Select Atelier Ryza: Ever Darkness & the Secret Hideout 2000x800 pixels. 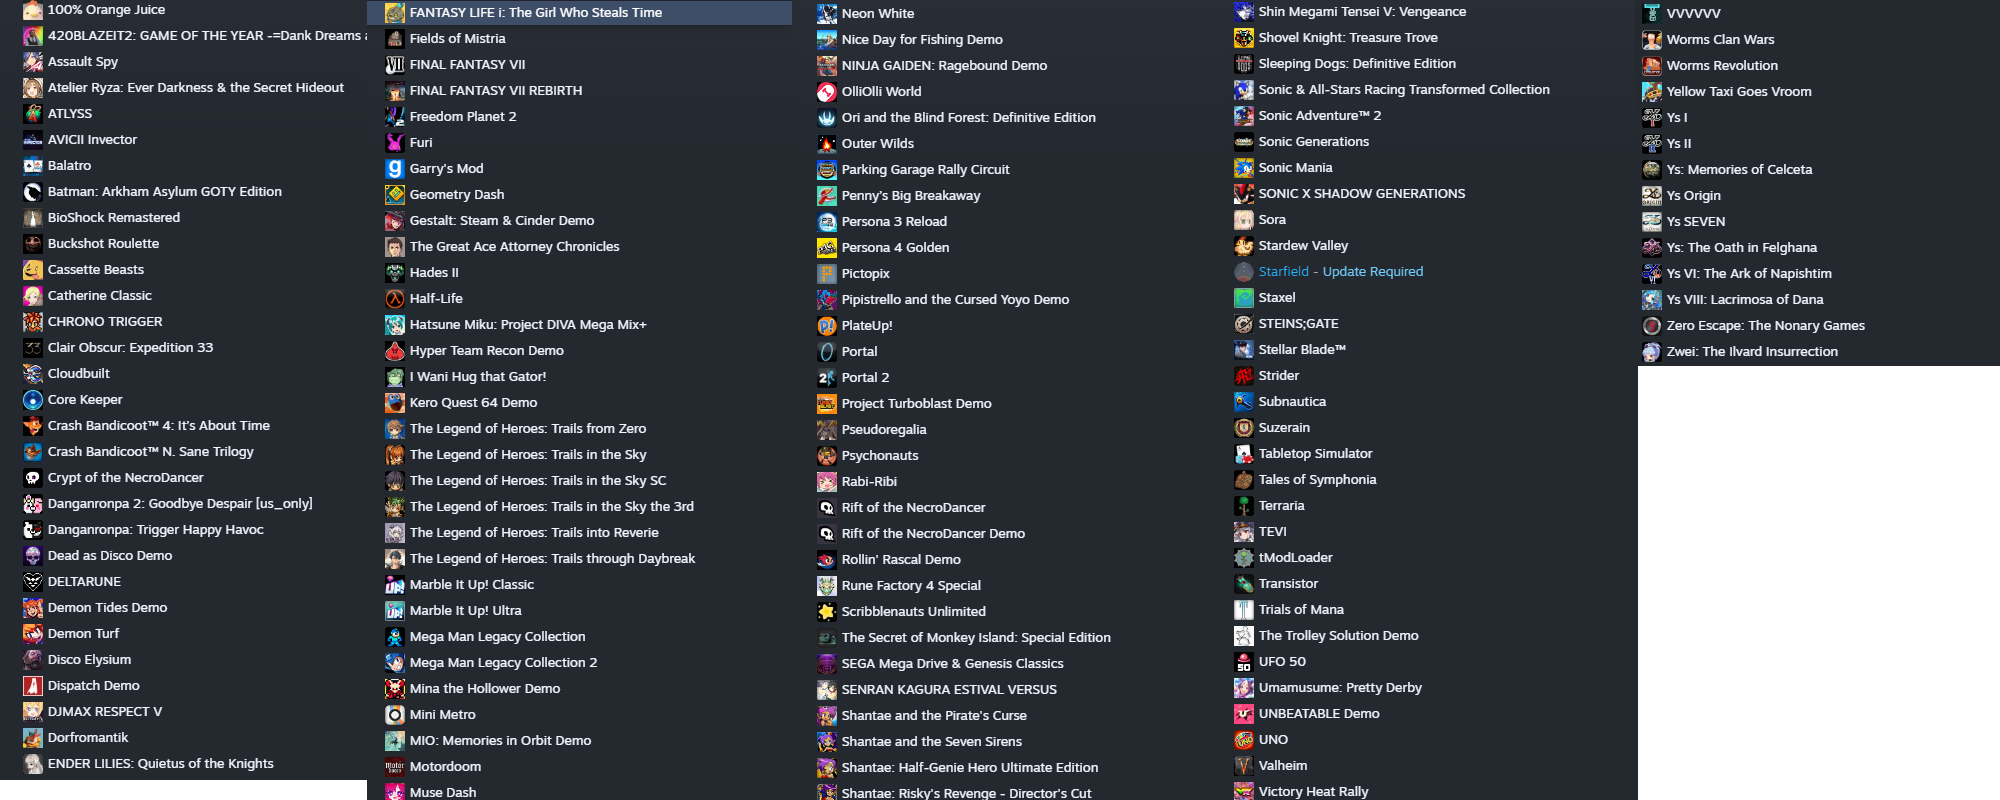click(195, 88)
